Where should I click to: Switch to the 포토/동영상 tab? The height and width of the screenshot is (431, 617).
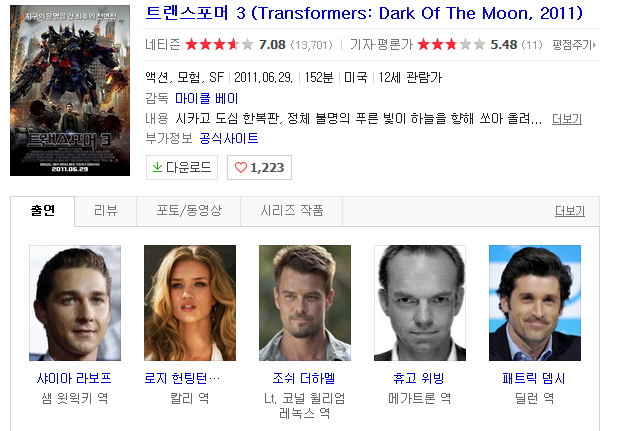coord(189,211)
